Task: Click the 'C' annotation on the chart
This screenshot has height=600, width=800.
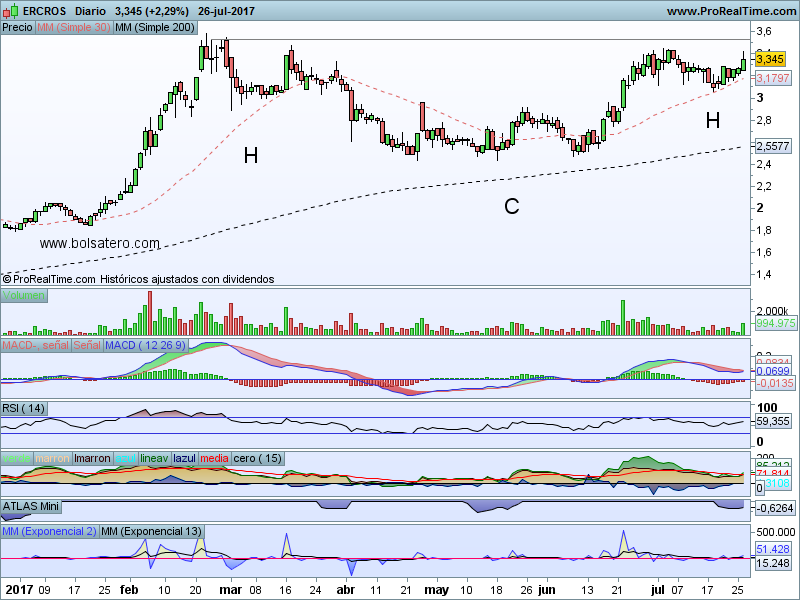Action: click(x=511, y=207)
